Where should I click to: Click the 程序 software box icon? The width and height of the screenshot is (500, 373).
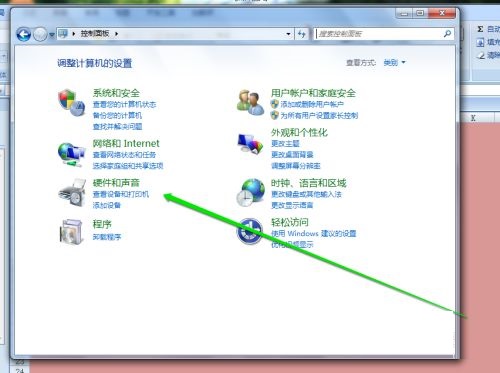tap(71, 232)
